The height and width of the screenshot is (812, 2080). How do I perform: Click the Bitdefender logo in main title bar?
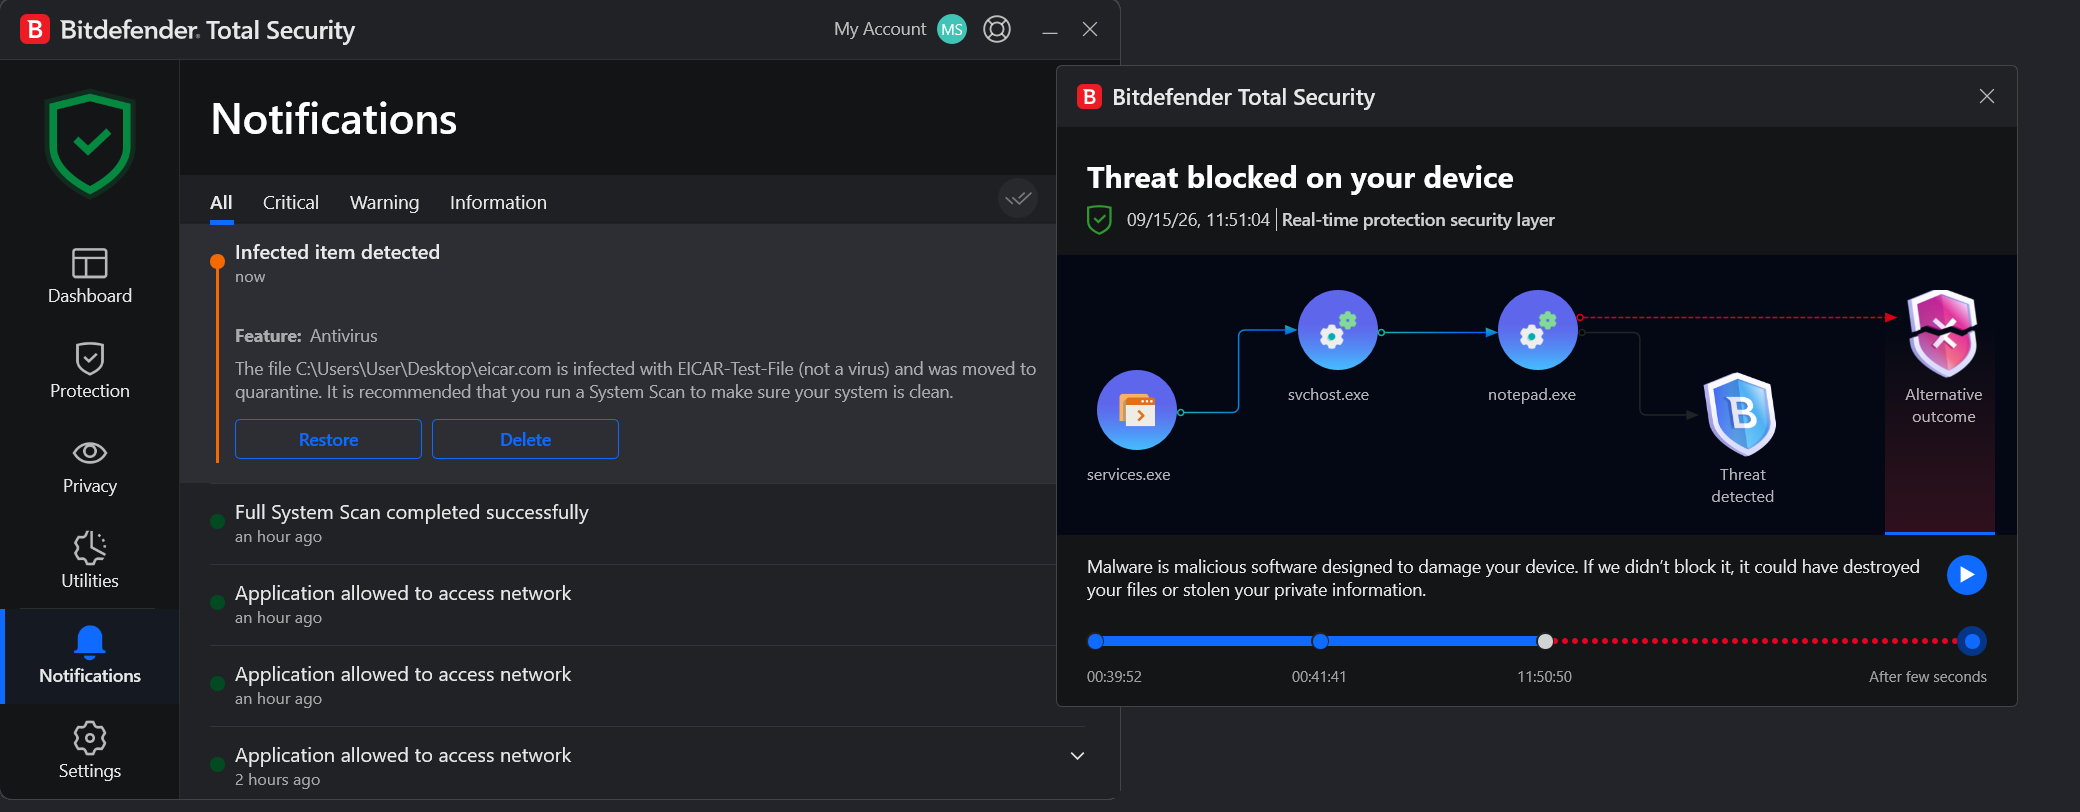(x=35, y=29)
